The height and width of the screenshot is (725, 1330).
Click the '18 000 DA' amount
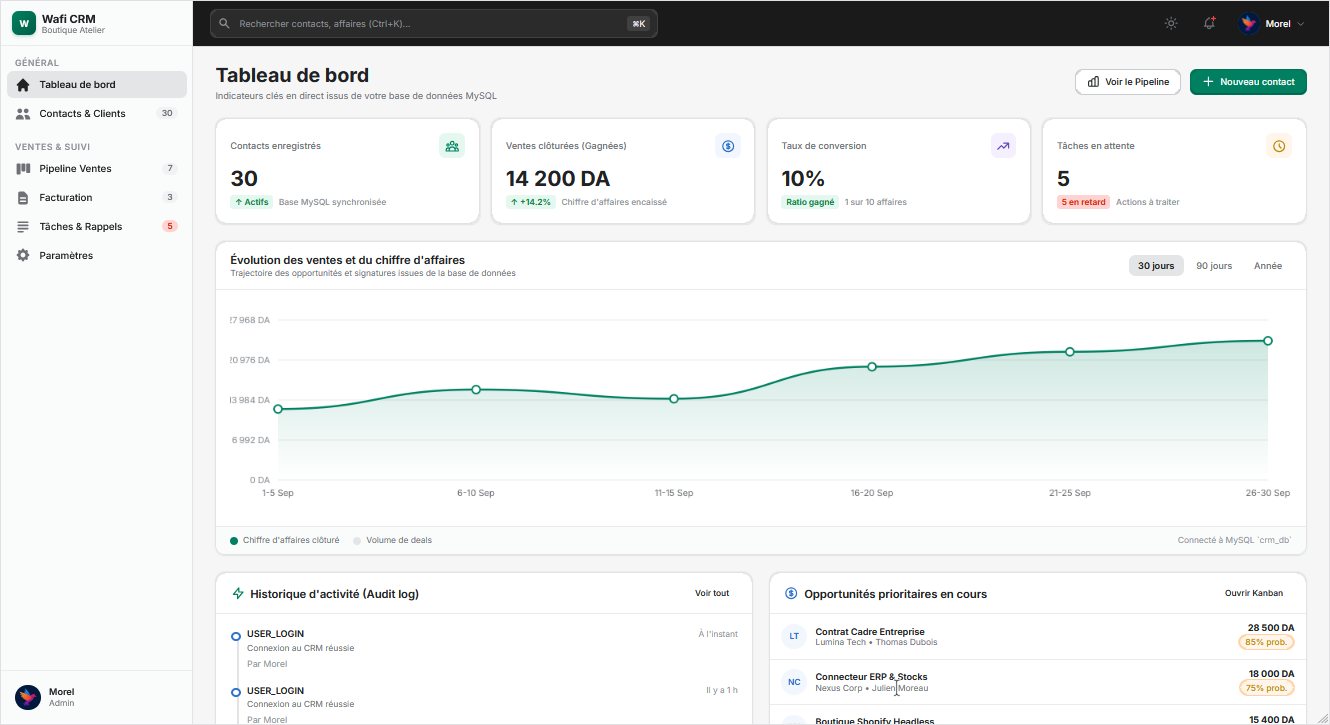pyautogui.click(x=1271, y=674)
